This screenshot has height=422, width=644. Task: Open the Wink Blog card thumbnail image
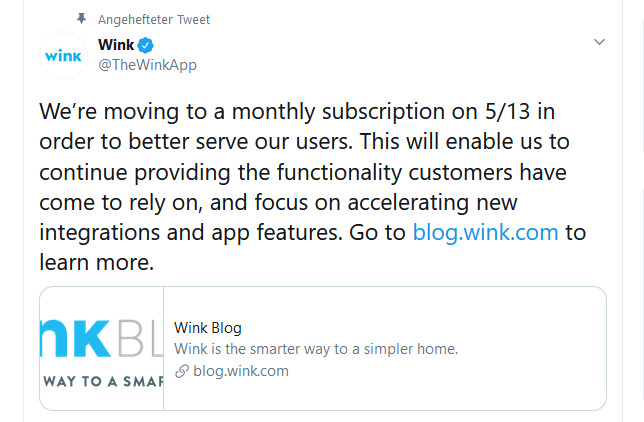pos(101,348)
